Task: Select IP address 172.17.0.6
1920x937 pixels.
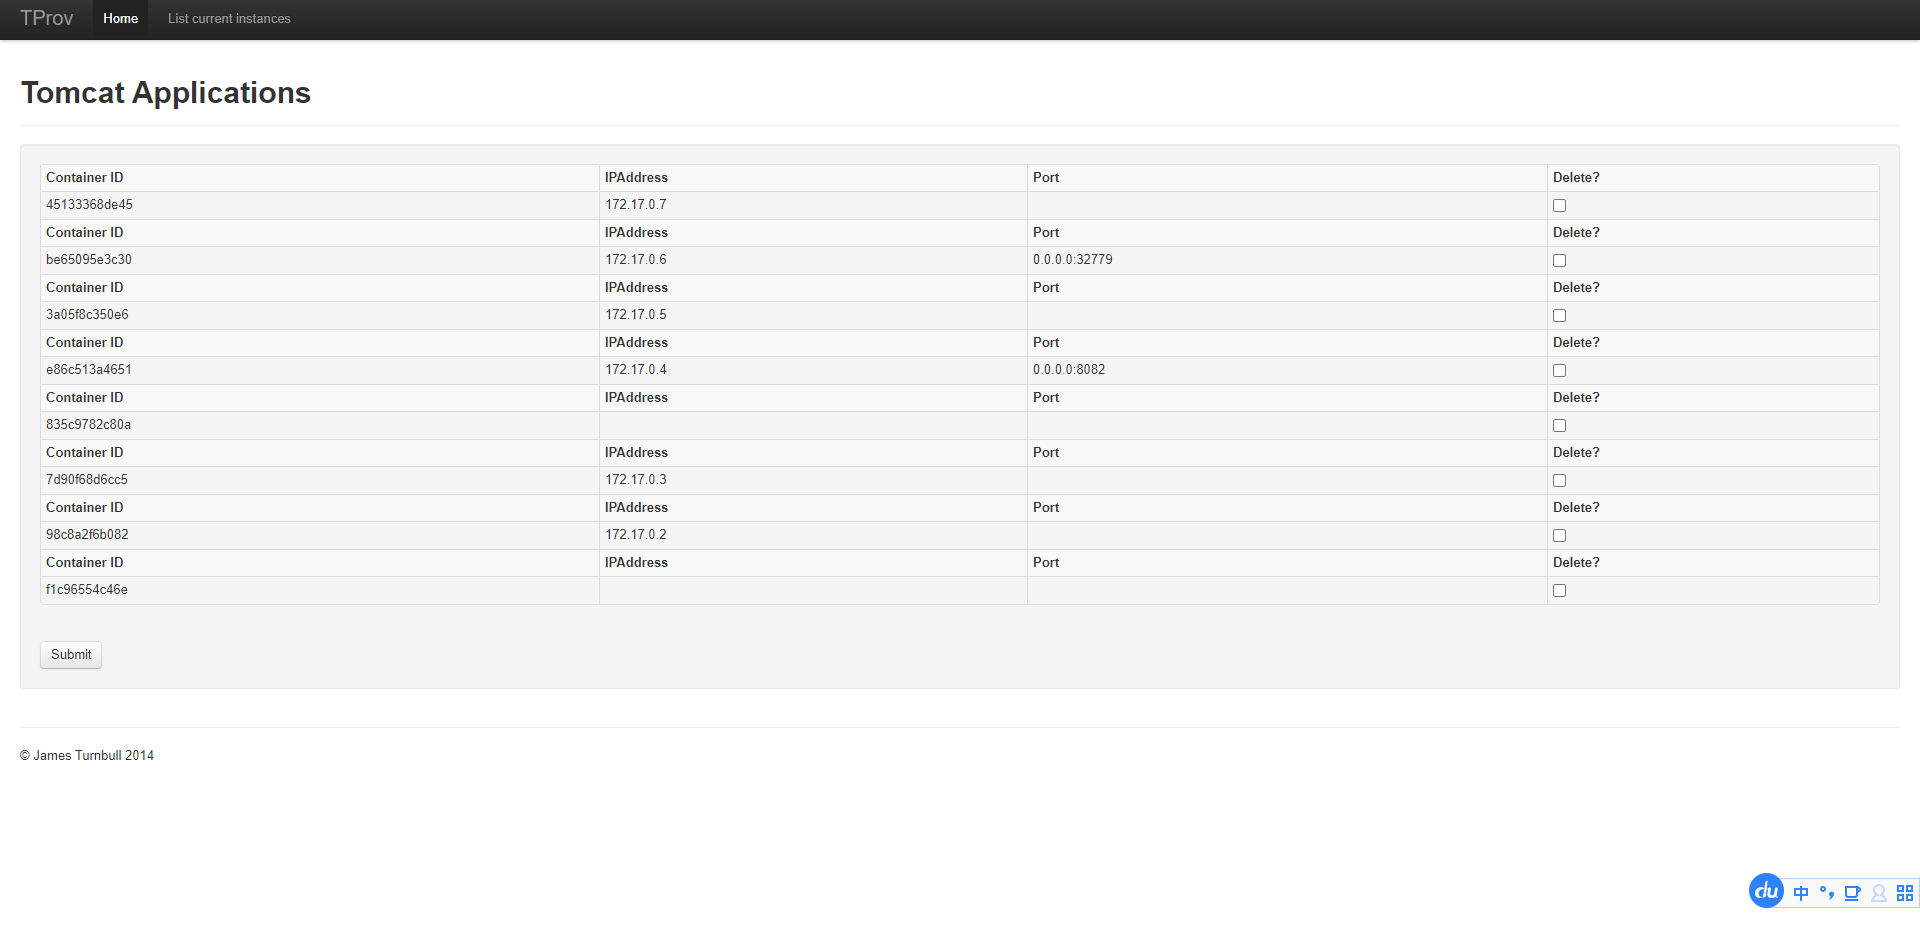Action: click(x=636, y=260)
